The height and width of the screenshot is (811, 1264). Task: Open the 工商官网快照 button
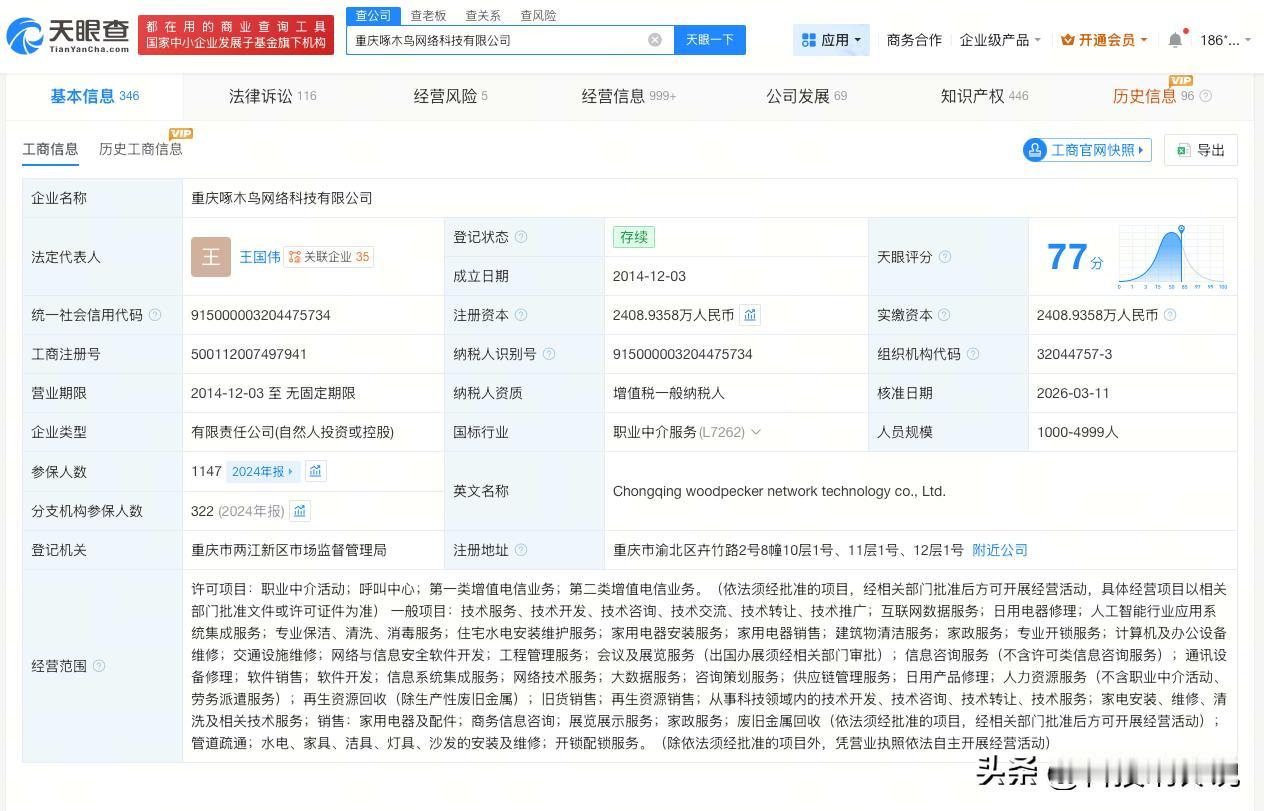coord(1087,150)
